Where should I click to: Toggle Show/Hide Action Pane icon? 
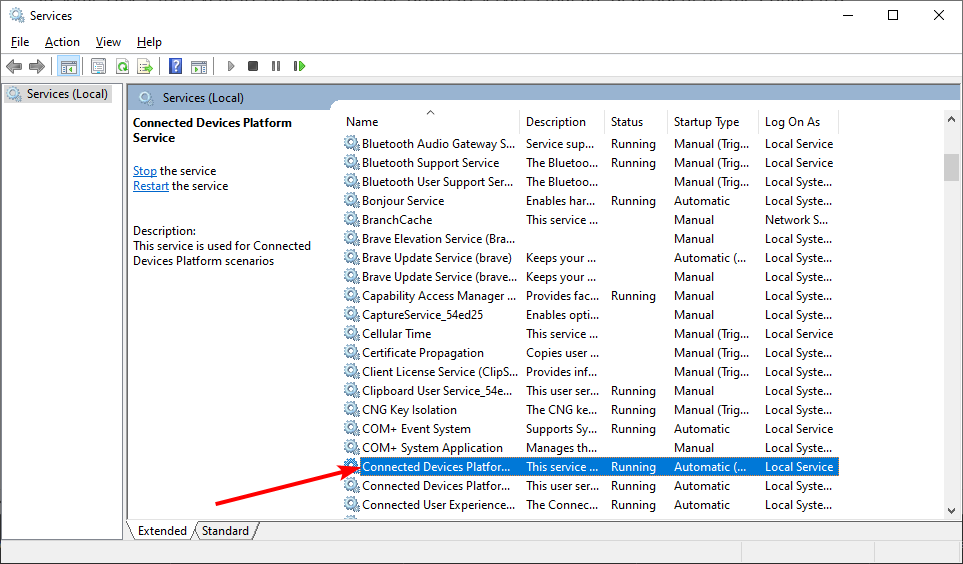point(199,66)
